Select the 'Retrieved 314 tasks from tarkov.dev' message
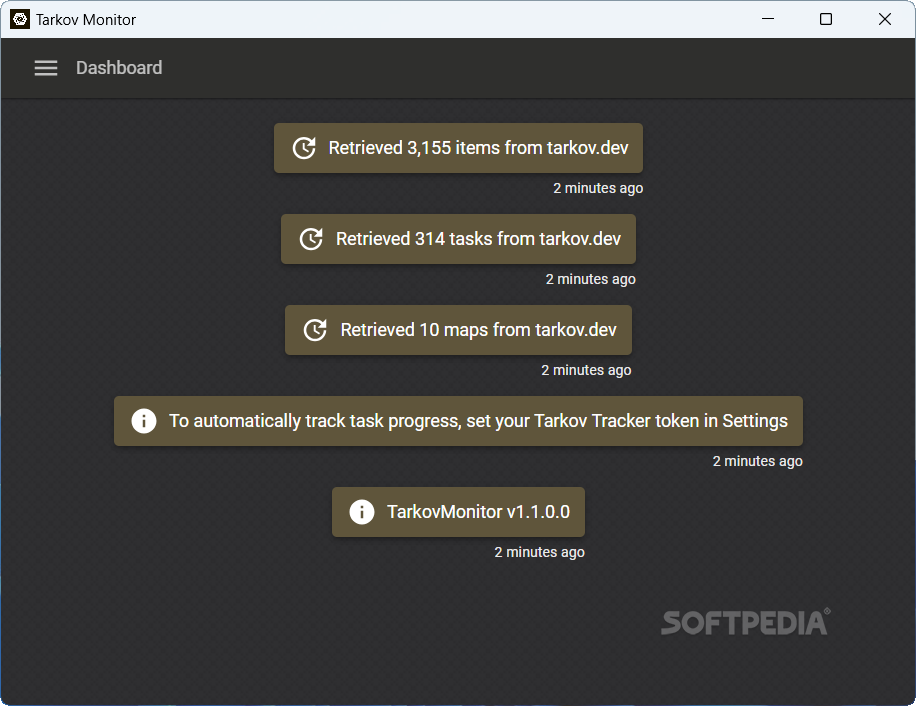The height and width of the screenshot is (706, 916). point(459,239)
